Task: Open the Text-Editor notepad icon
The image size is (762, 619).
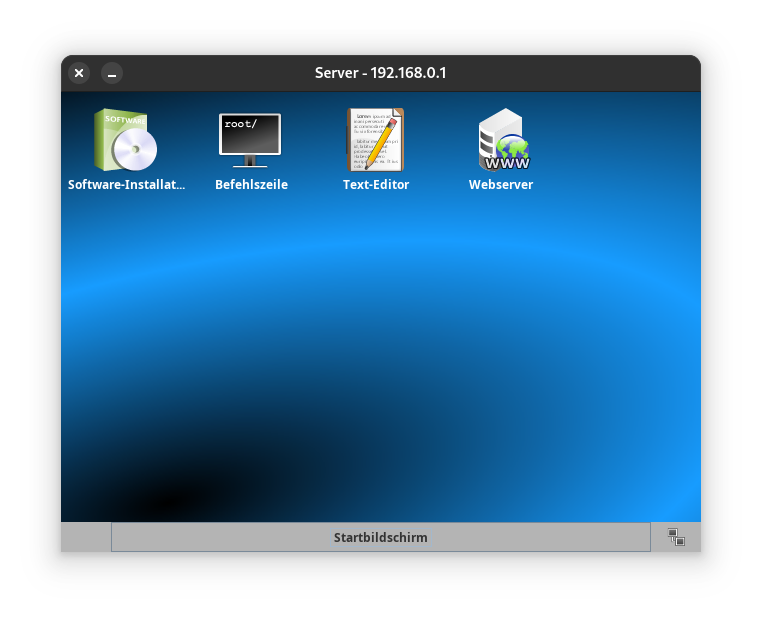Action: click(375, 140)
